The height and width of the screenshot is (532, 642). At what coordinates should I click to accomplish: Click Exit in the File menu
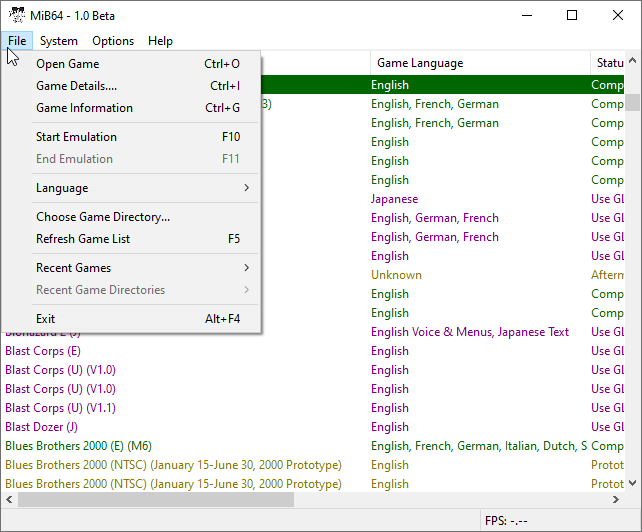(x=46, y=319)
